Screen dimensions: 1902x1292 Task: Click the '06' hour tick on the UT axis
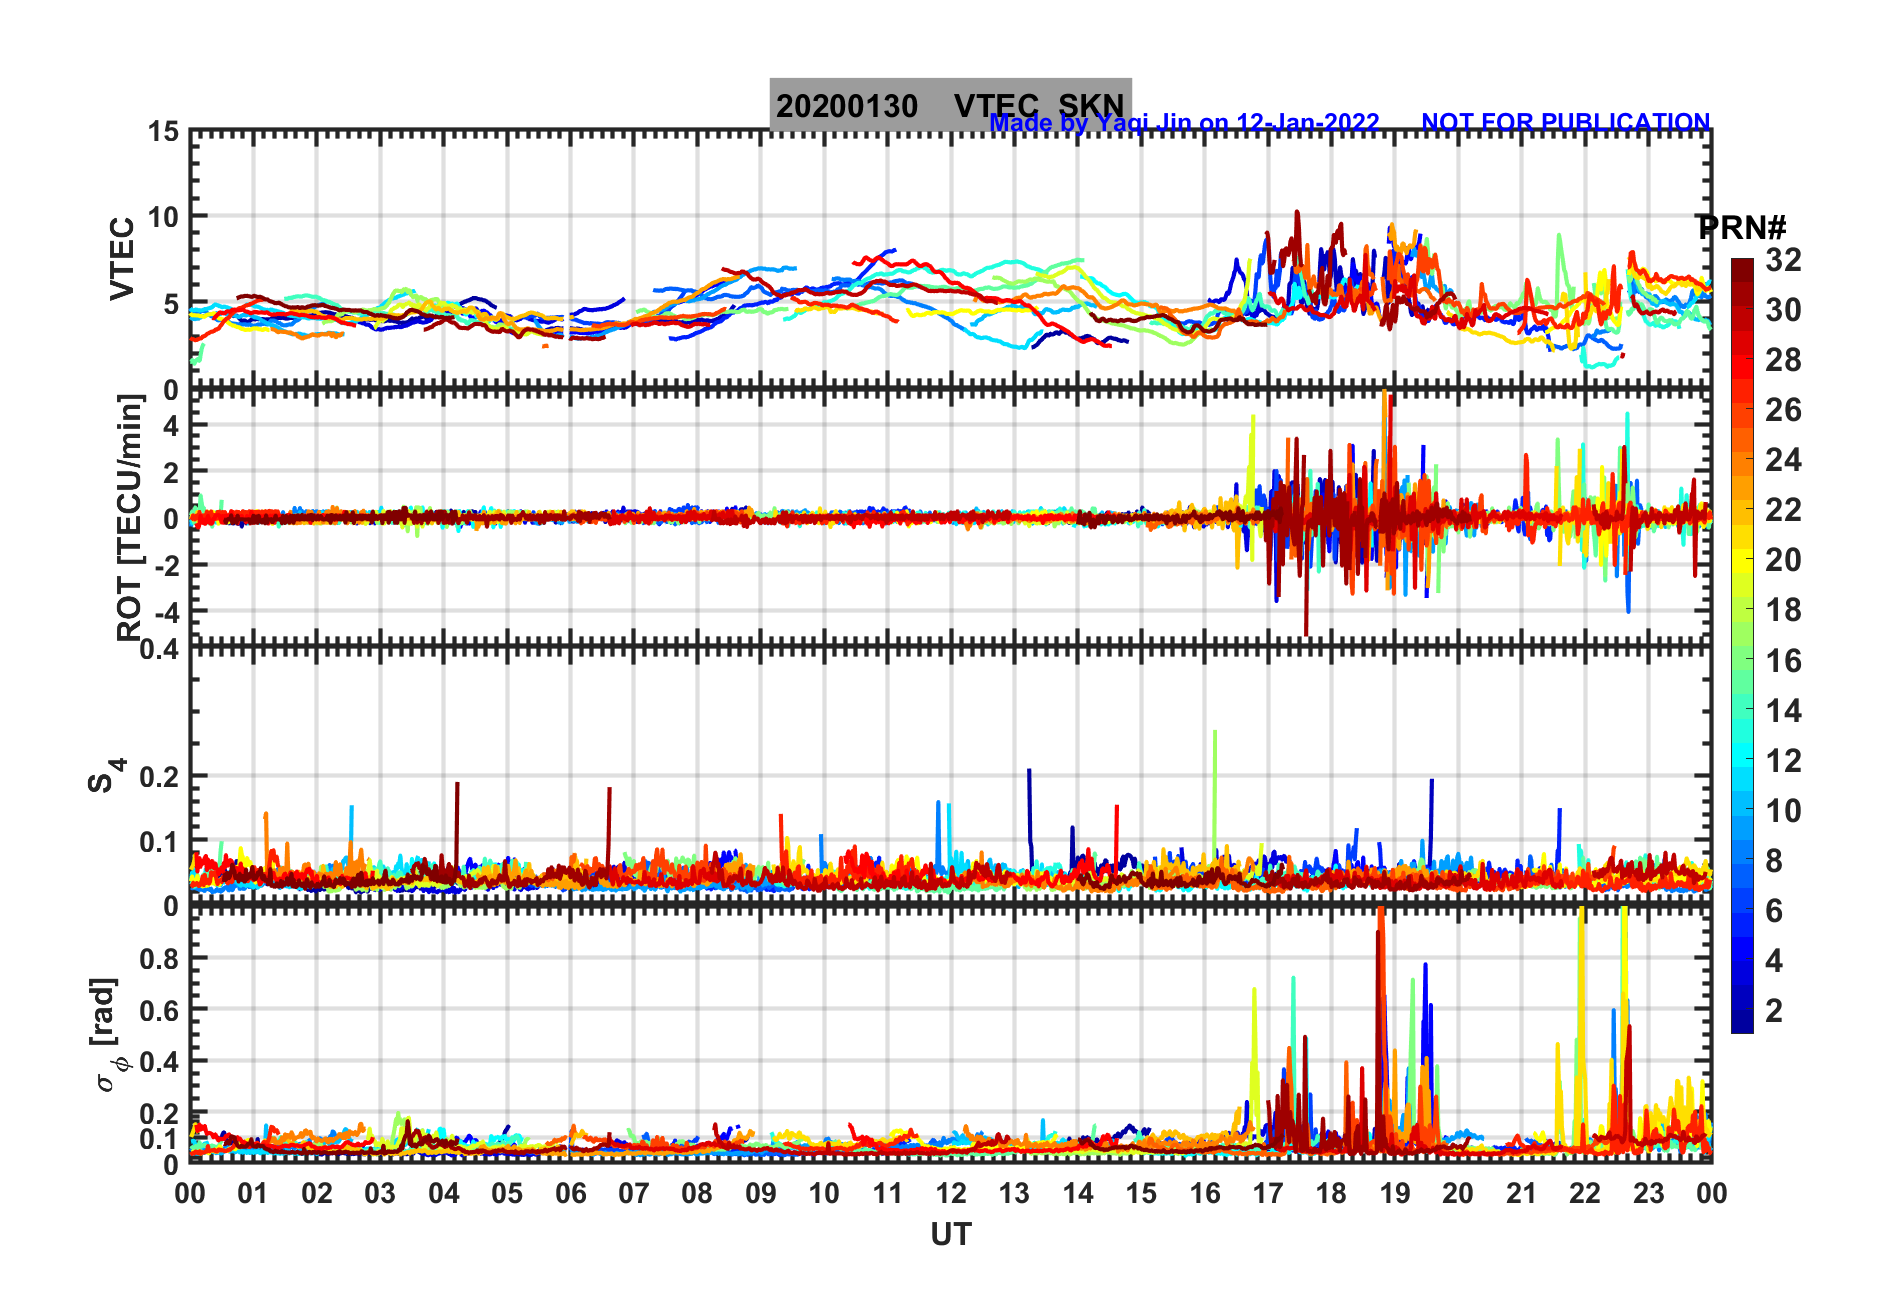570,1193
